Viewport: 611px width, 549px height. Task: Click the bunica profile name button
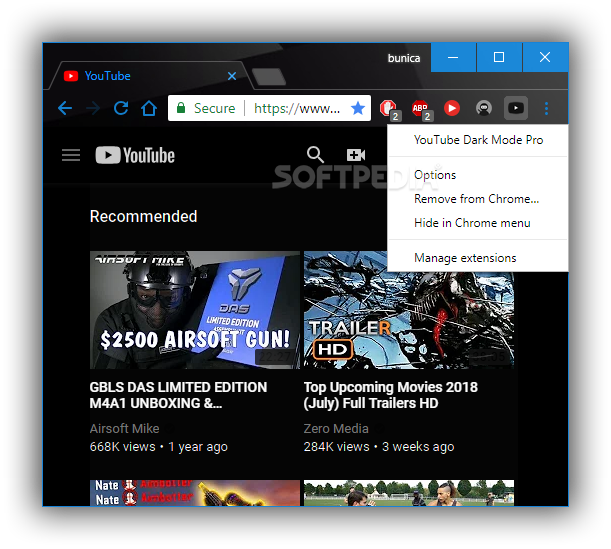pos(404,58)
